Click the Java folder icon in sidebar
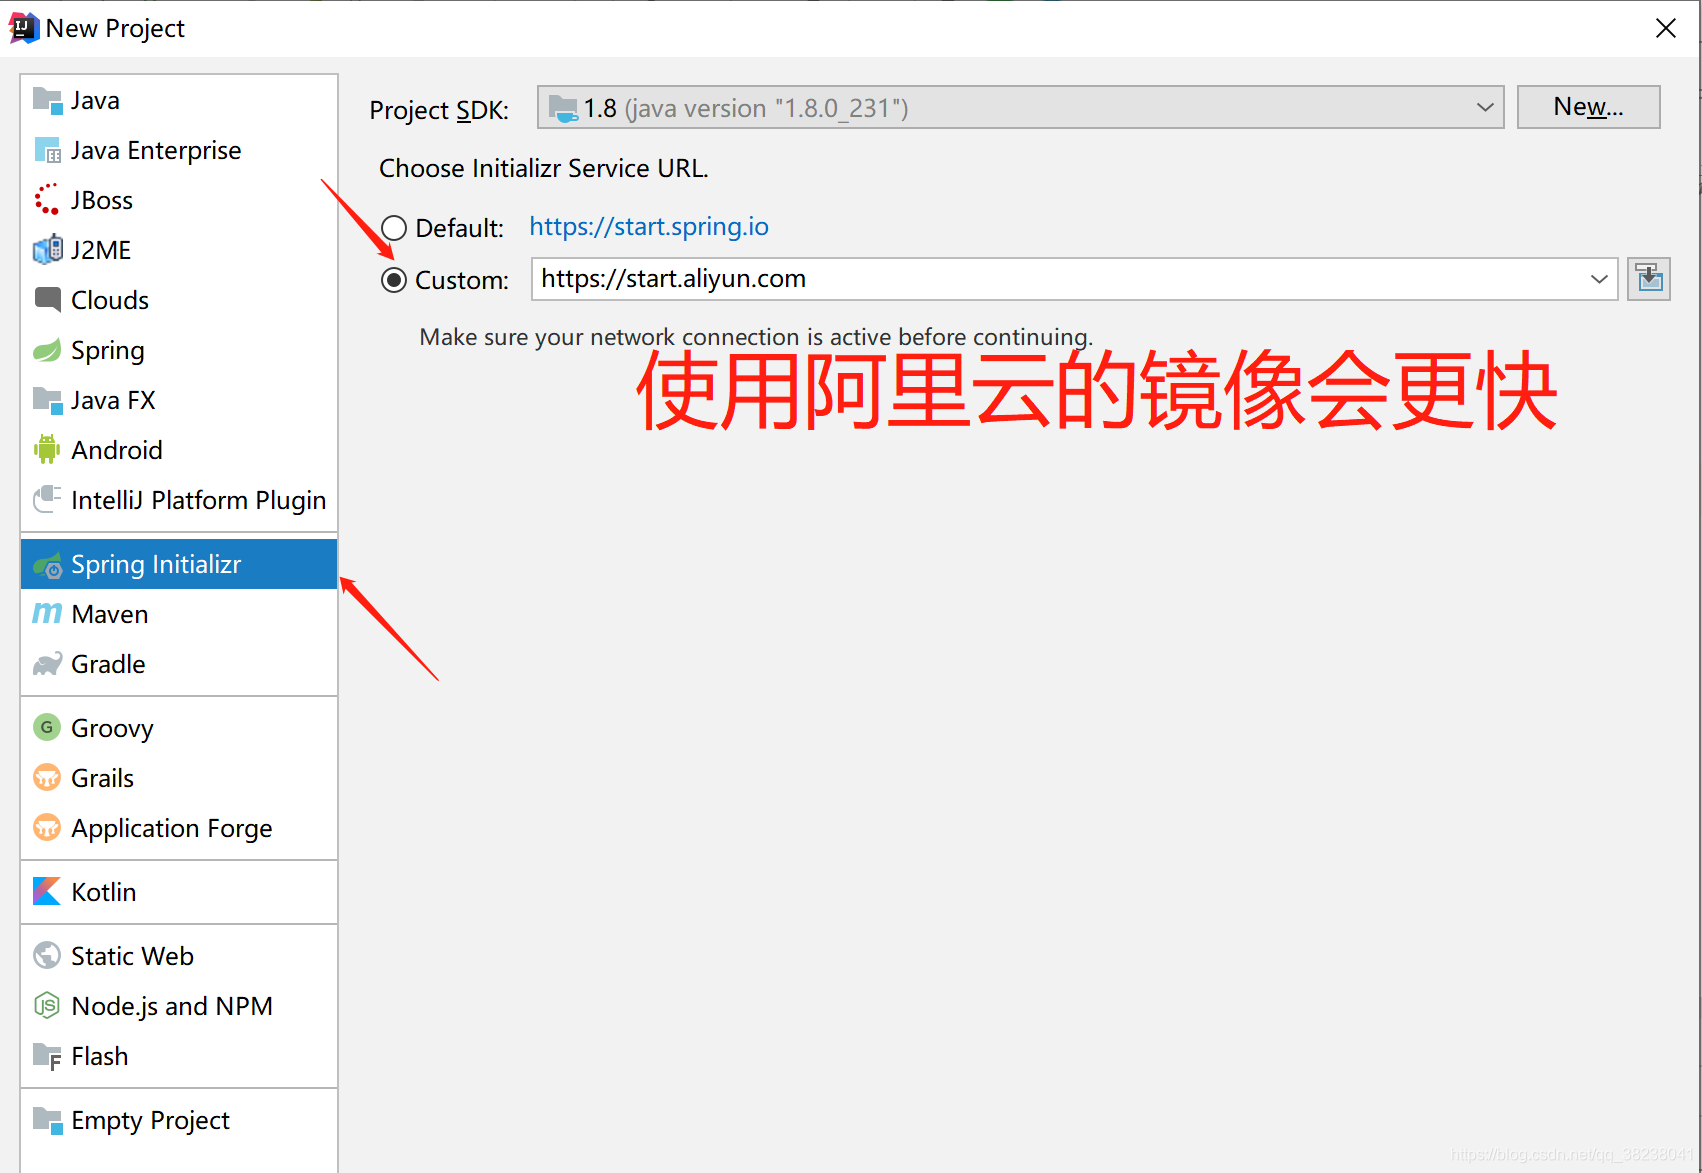This screenshot has width=1702, height=1173. (x=47, y=100)
